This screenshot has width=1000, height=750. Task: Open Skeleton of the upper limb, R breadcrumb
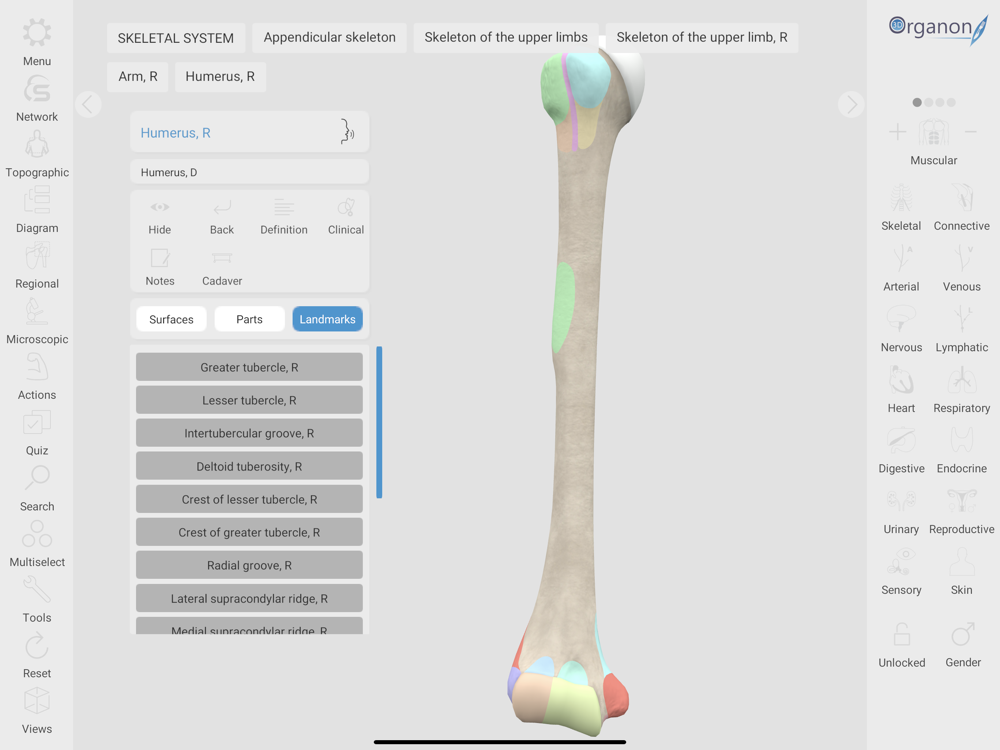702,38
